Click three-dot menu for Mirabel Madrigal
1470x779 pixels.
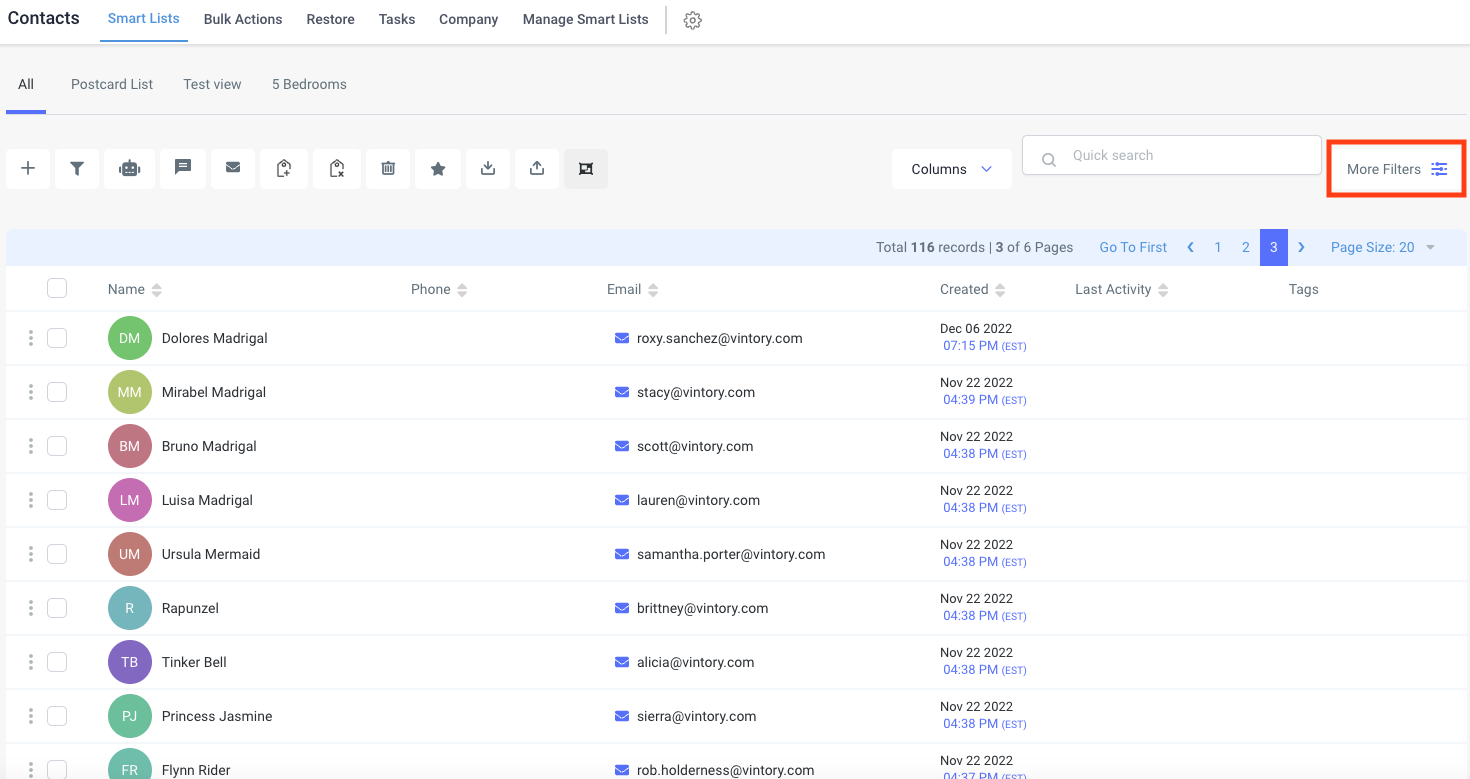[x=31, y=392]
